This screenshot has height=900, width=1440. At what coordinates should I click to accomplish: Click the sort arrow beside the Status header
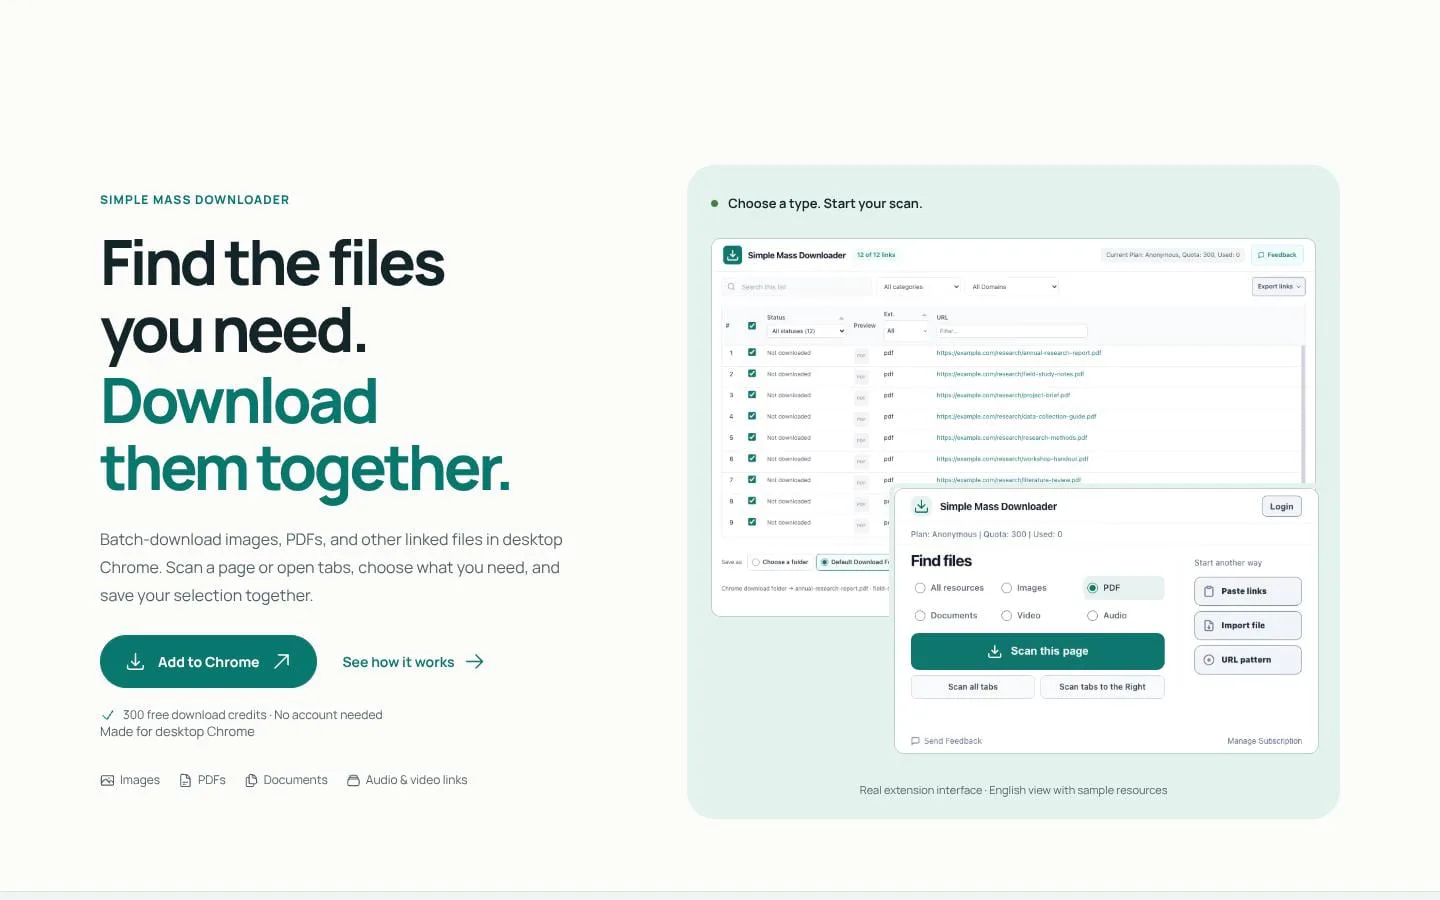coord(841,318)
